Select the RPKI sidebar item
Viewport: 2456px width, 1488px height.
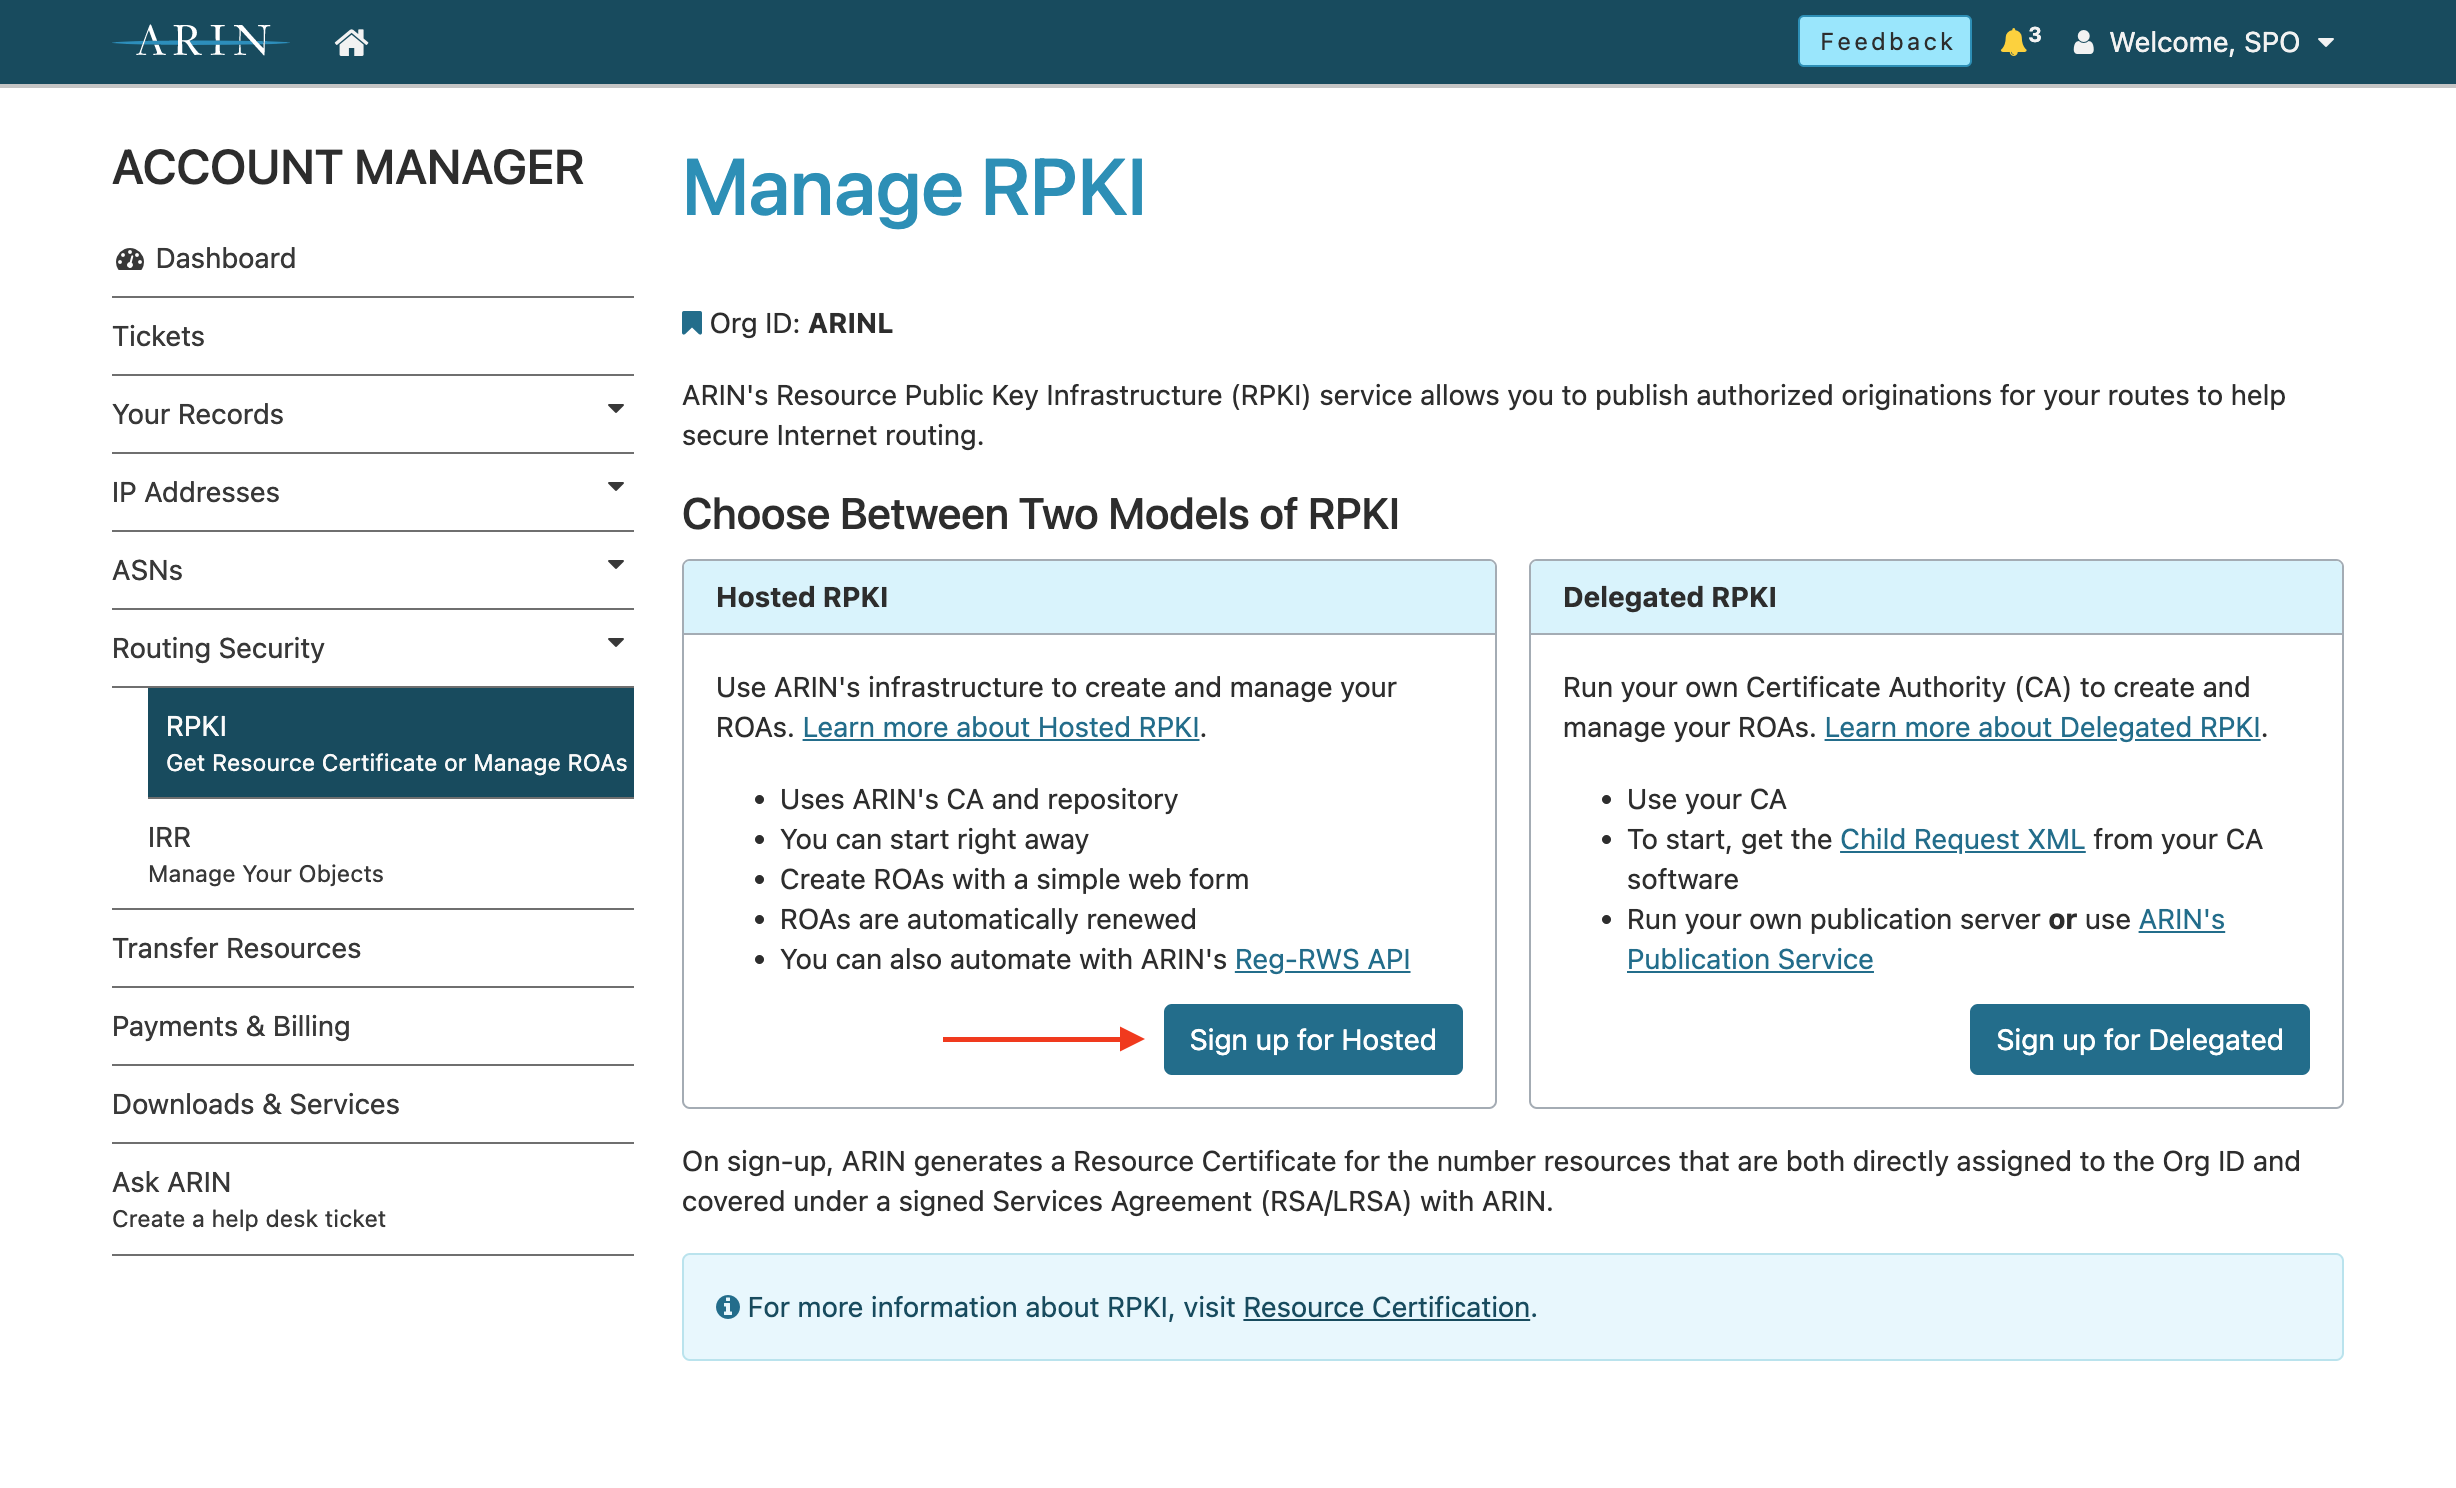pyautogui.click(x=390, y=743)
